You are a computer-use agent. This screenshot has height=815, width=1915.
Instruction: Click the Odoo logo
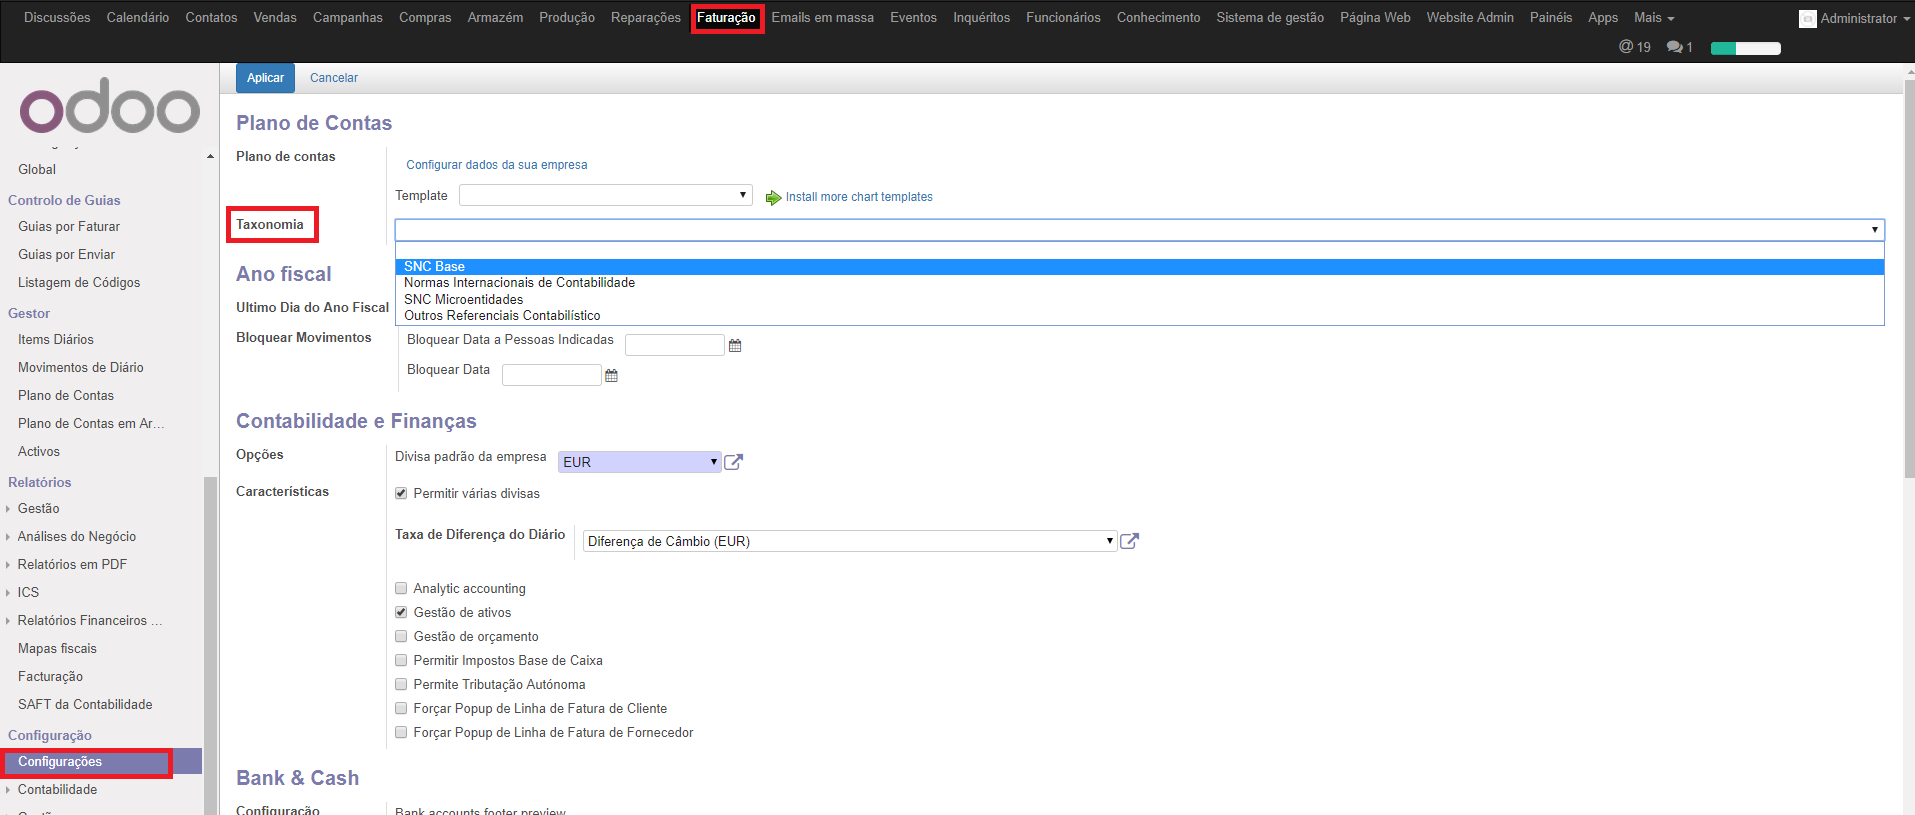(x=109, y=108)
